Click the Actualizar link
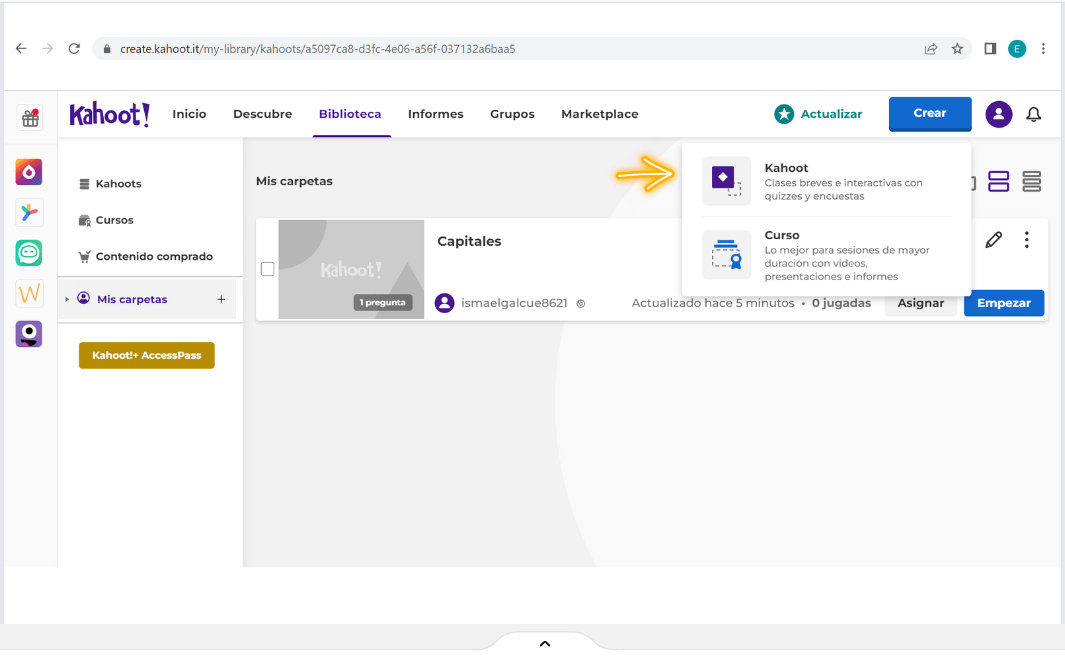The width and height of the screenshot is (1065, 656). (831, 114)
